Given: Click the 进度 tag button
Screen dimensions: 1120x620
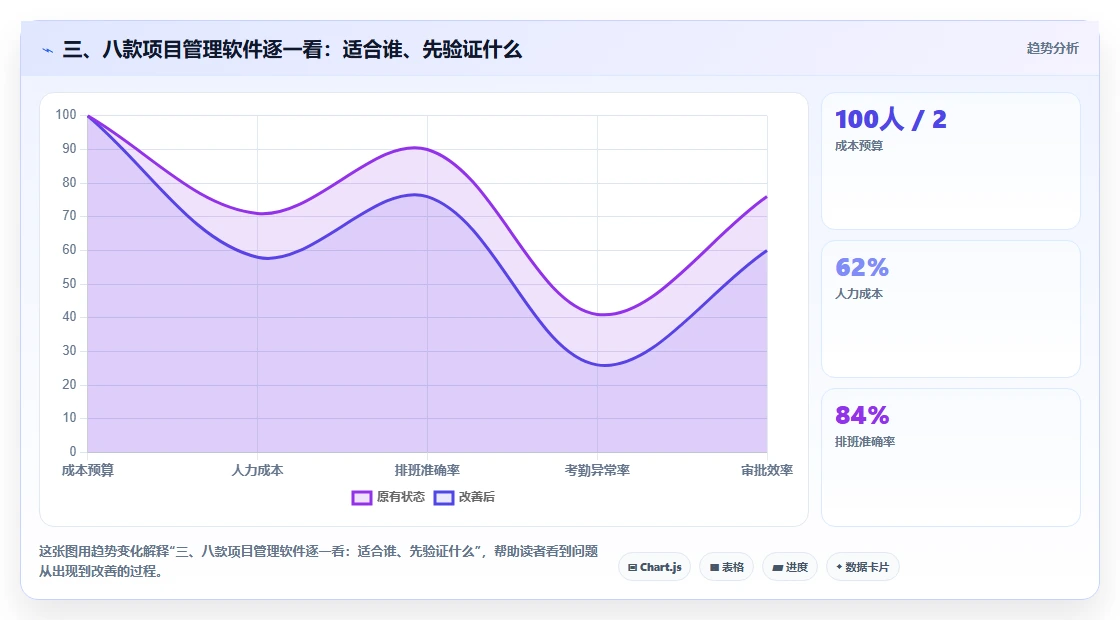Looking at the screenshot, I should tap(790, 567).
